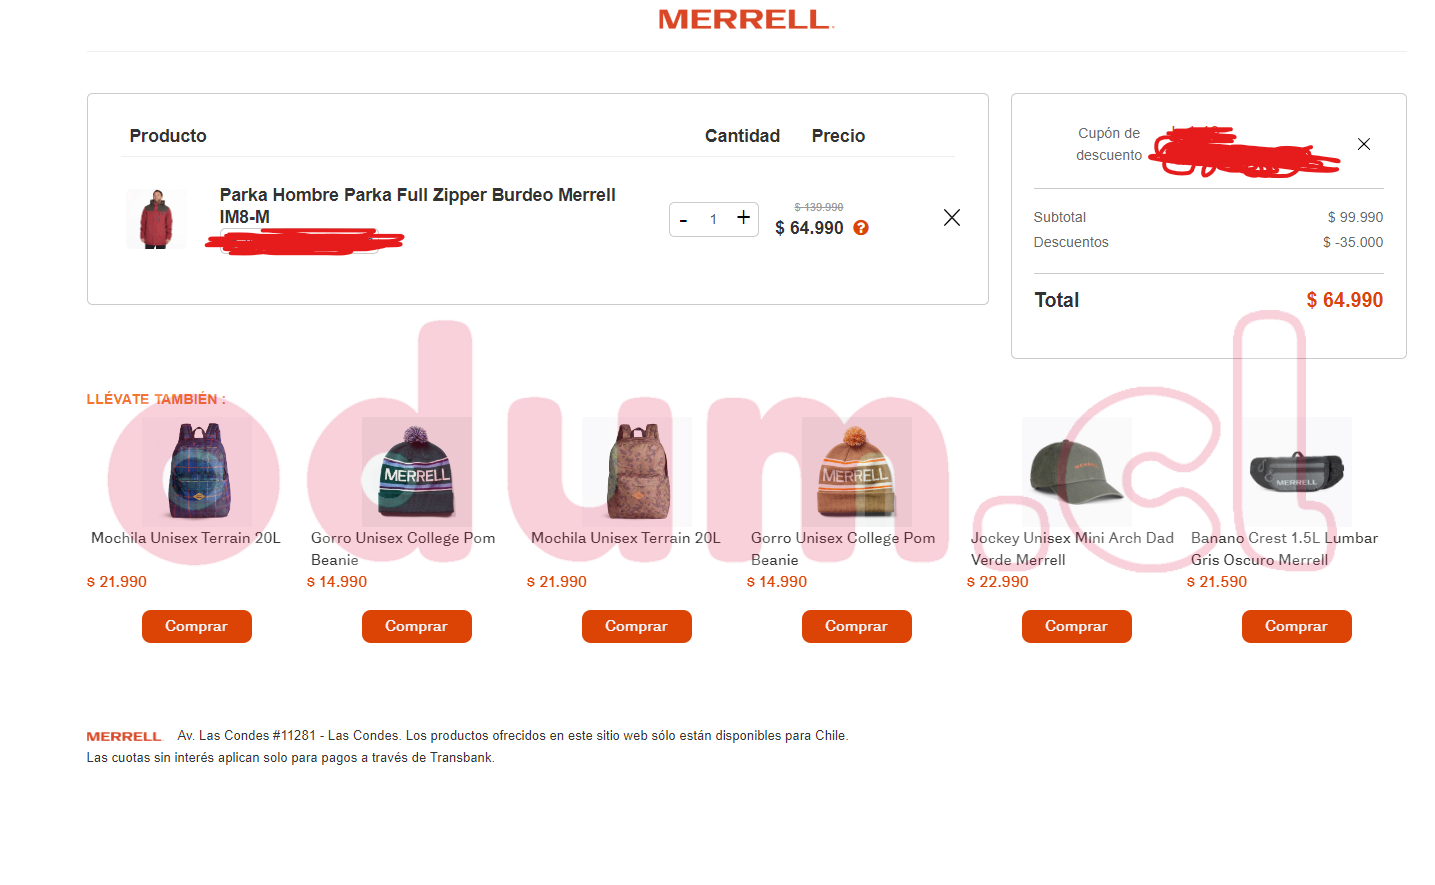
Task: Open Parka Hombre Full Zipper Burdeo product link
Action: 417,206
